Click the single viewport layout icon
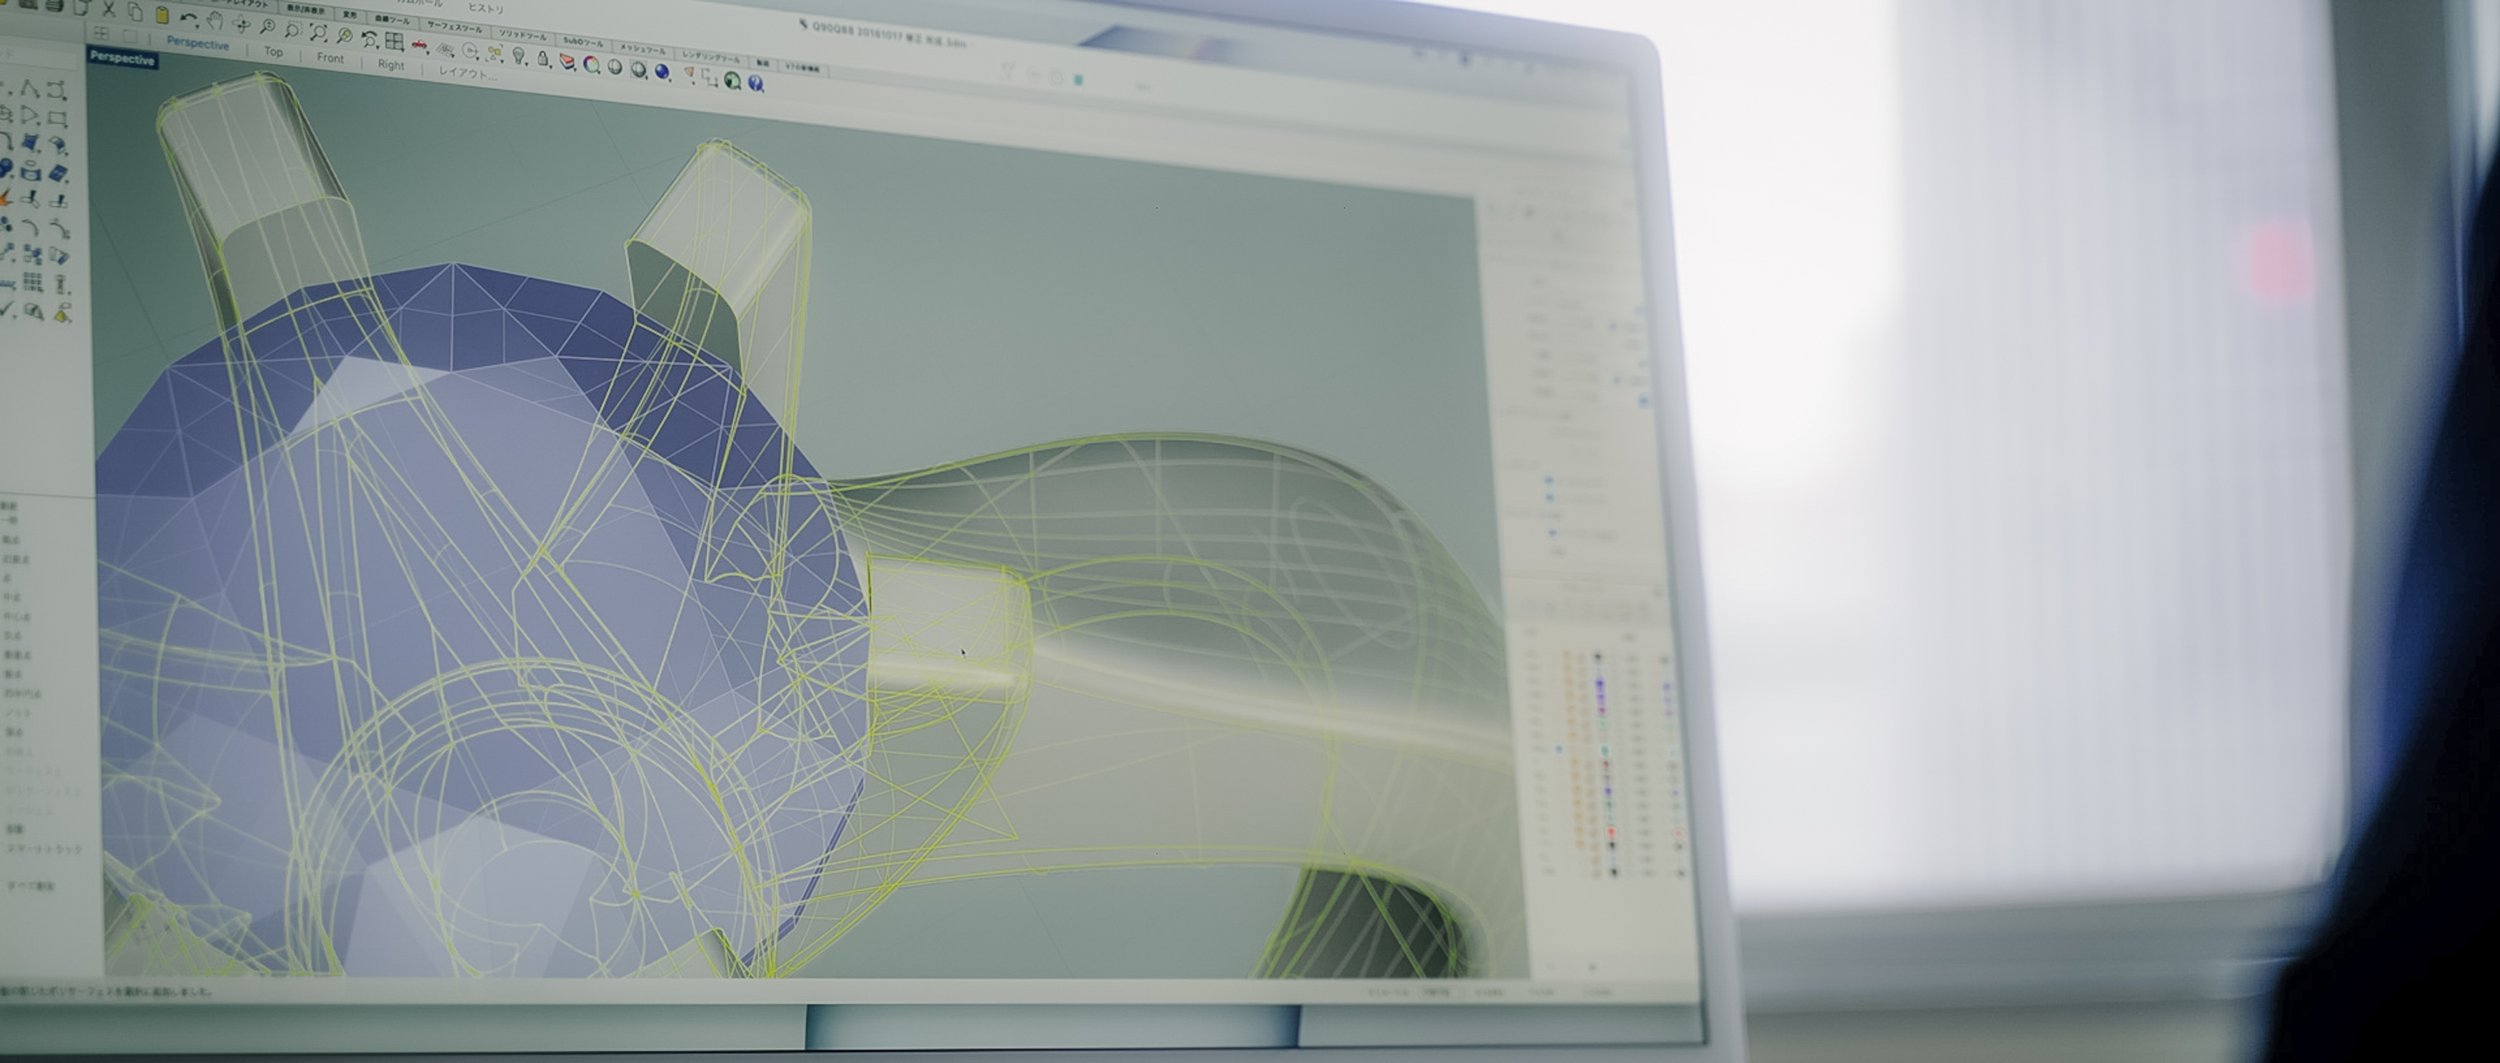The height and width of the screenshot is (1063, 2500). tap(129, 36)
